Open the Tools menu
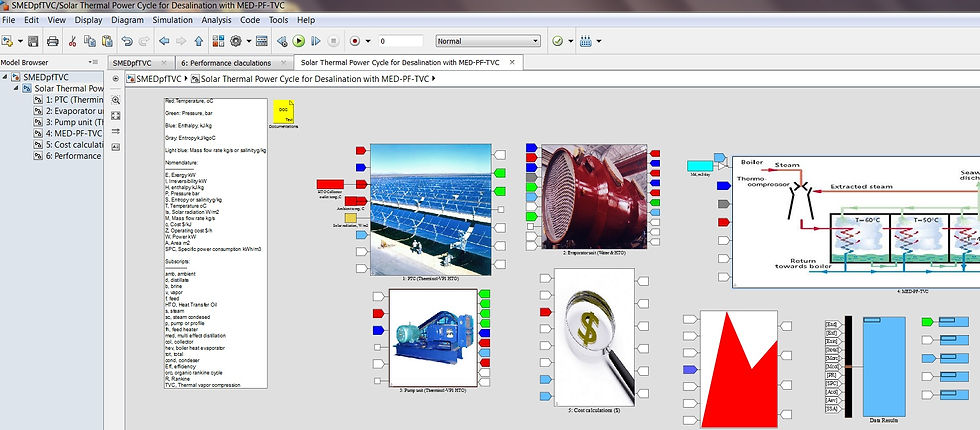The width and height of the screenshot is (980, 430). point(279,20)
